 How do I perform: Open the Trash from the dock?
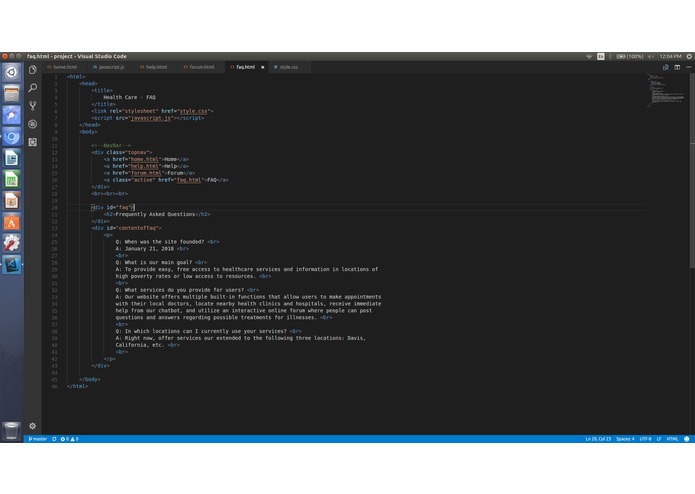click(12, 430)
